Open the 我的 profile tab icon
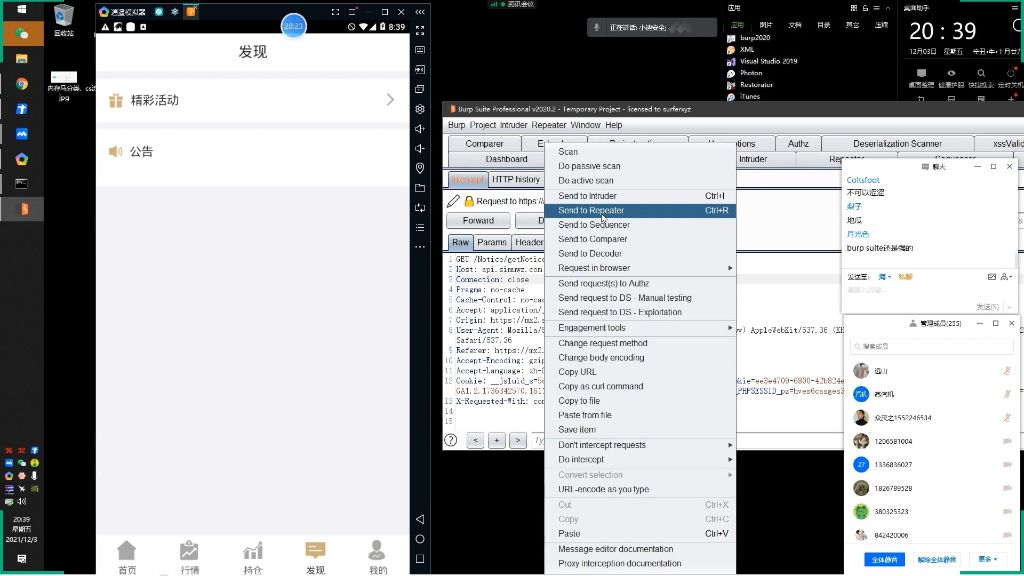Screen dimensions: 1024x576 point(377,551)
